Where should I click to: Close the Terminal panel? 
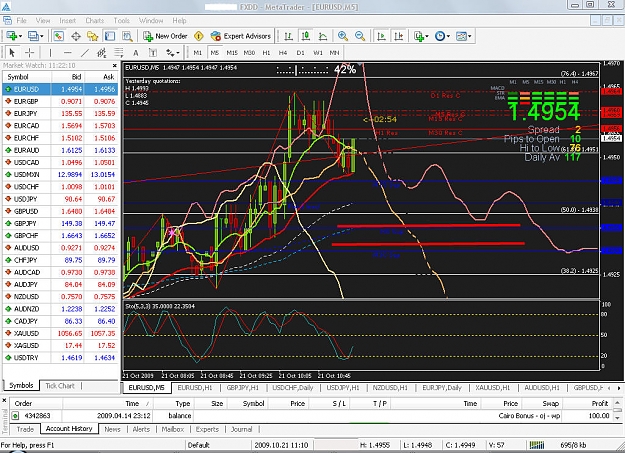point(5,400)
